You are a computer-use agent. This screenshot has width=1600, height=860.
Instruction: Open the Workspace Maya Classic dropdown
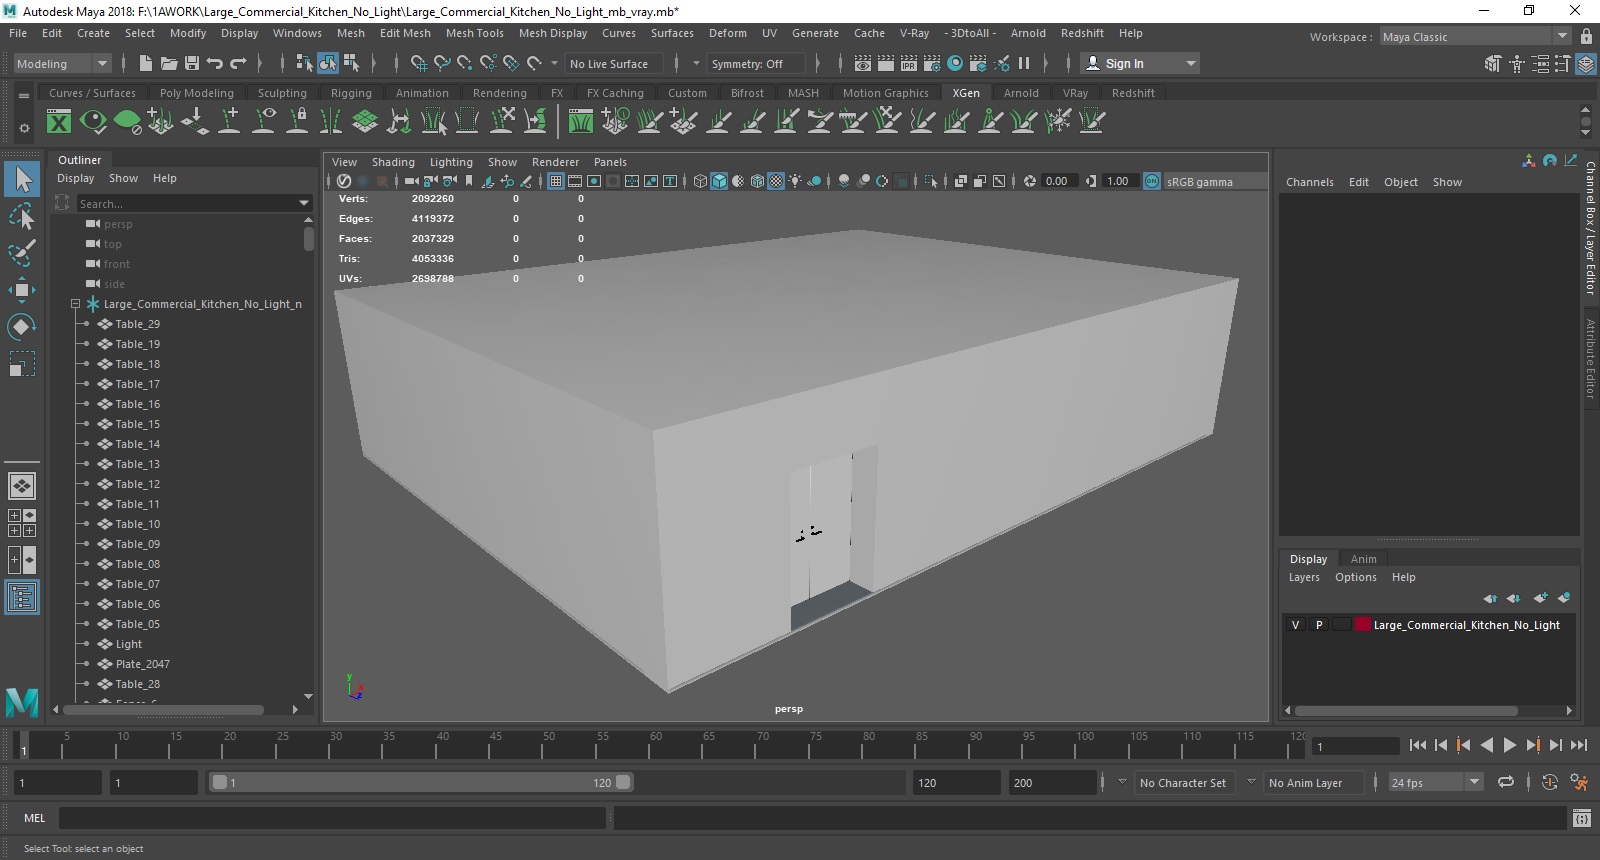coord(1476,37)
